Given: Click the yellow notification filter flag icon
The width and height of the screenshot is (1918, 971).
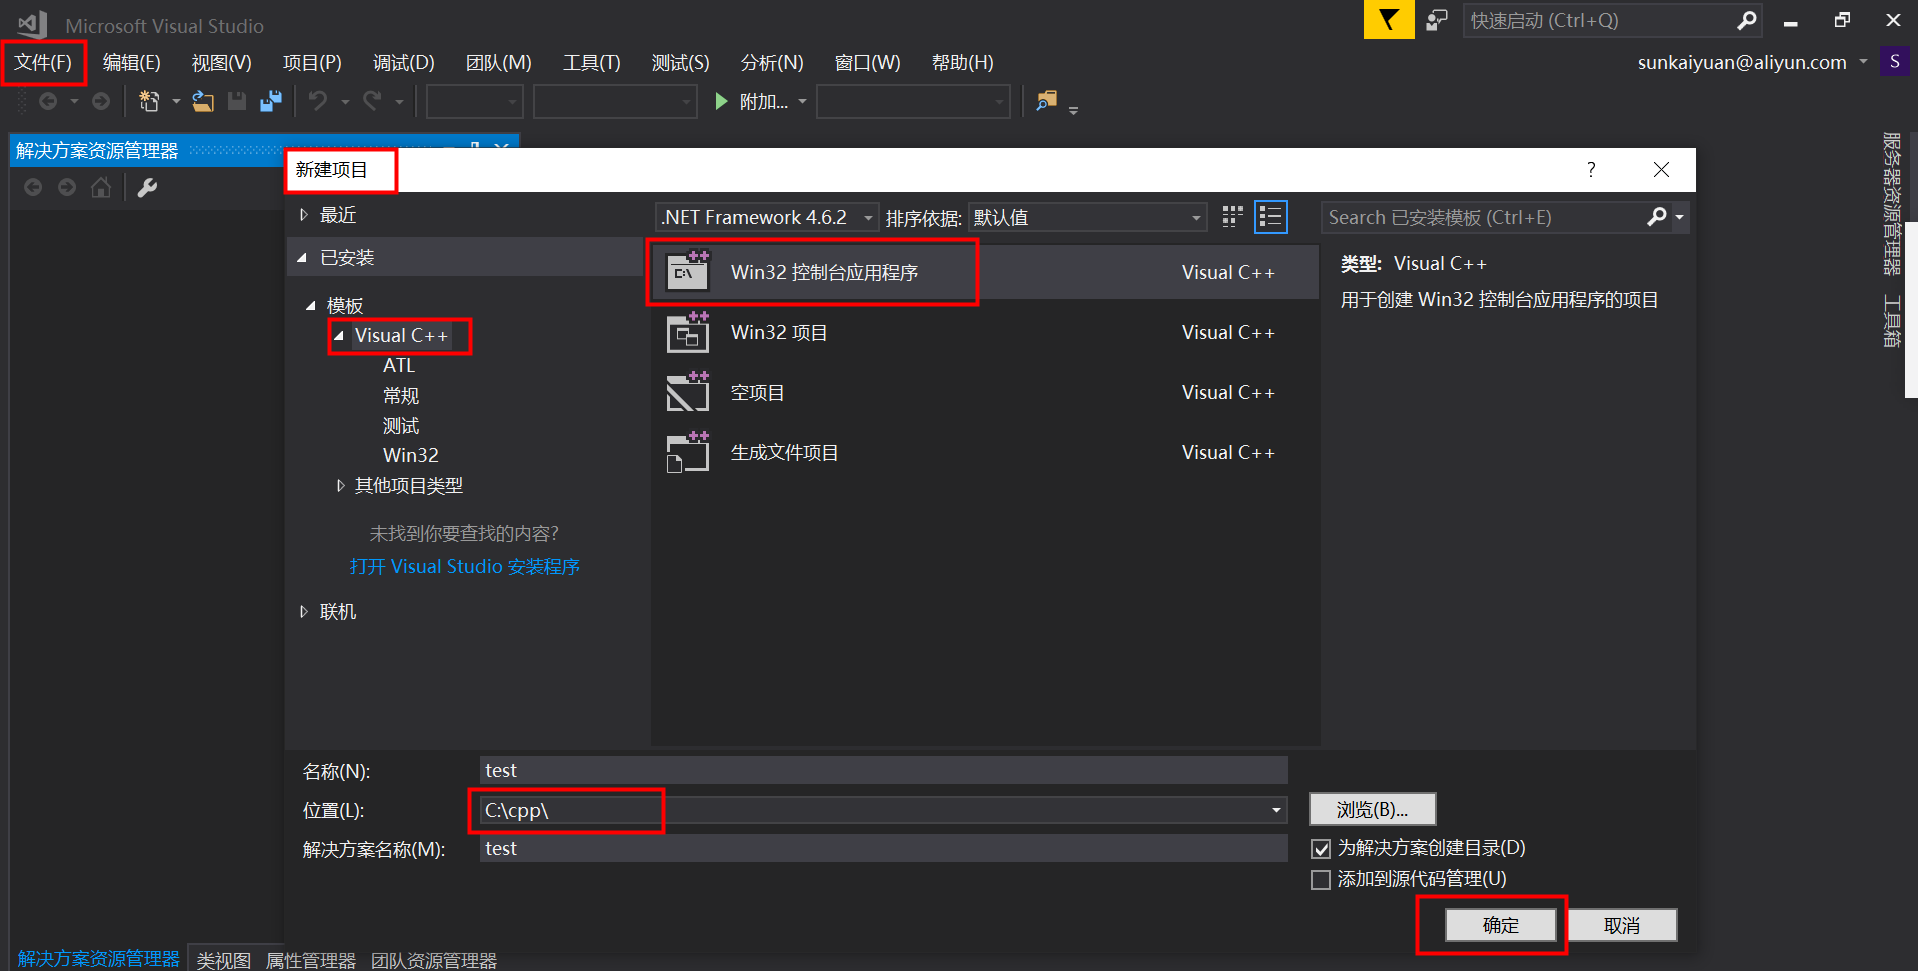Looking at the screenshot, I should 1389,20.
